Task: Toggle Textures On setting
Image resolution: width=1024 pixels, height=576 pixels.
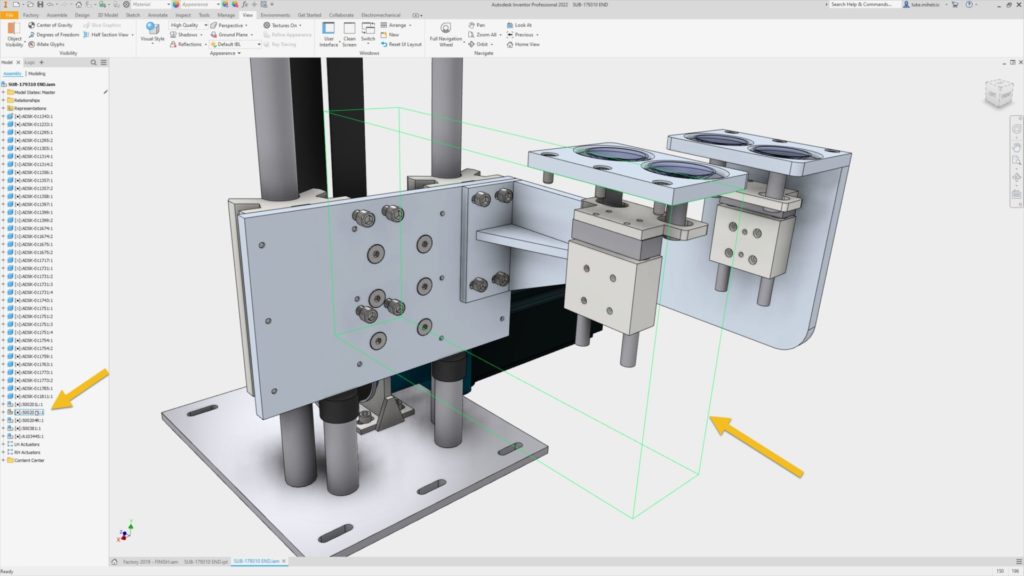Action: click(282, 25)
